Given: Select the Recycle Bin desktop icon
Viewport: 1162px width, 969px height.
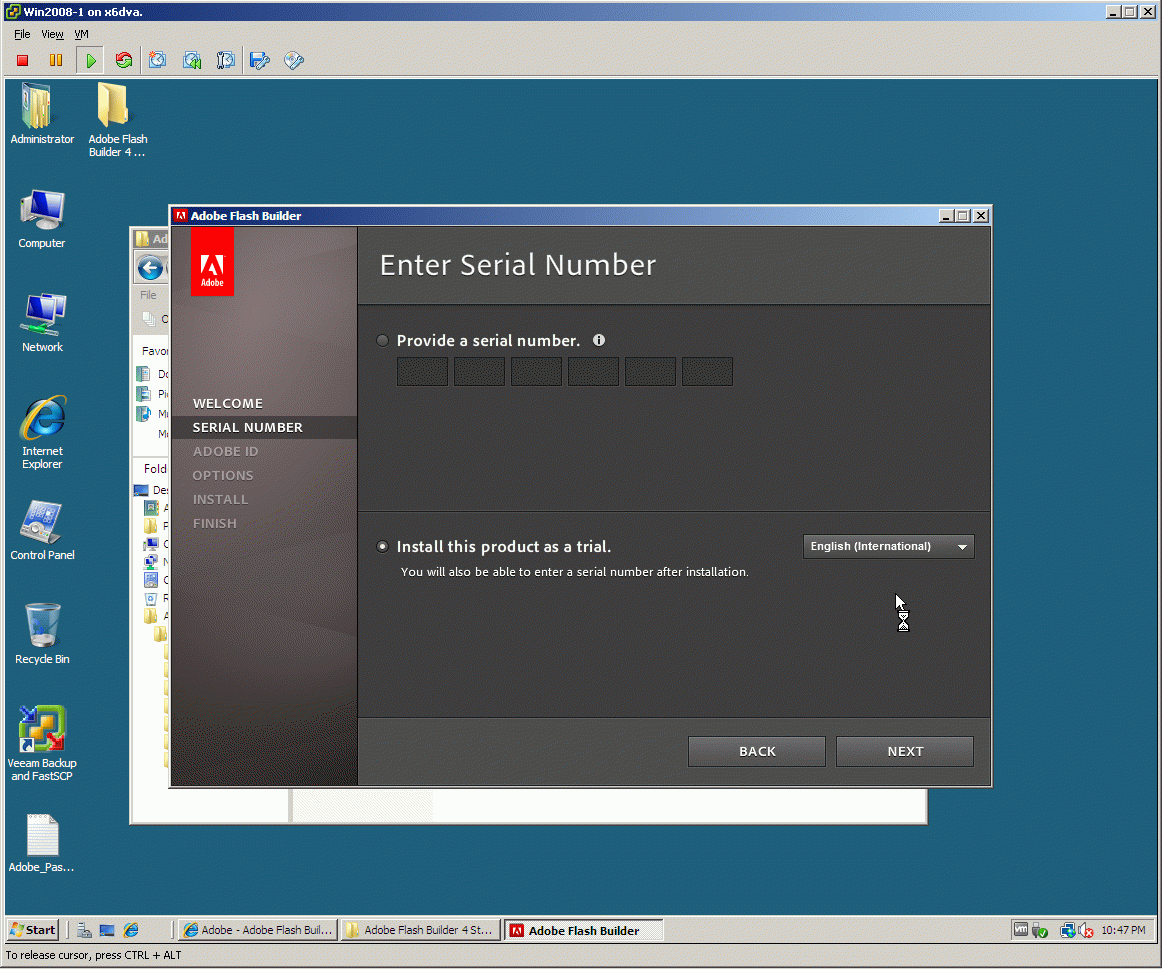Looking at the screenshot, I should coord(42,635).
